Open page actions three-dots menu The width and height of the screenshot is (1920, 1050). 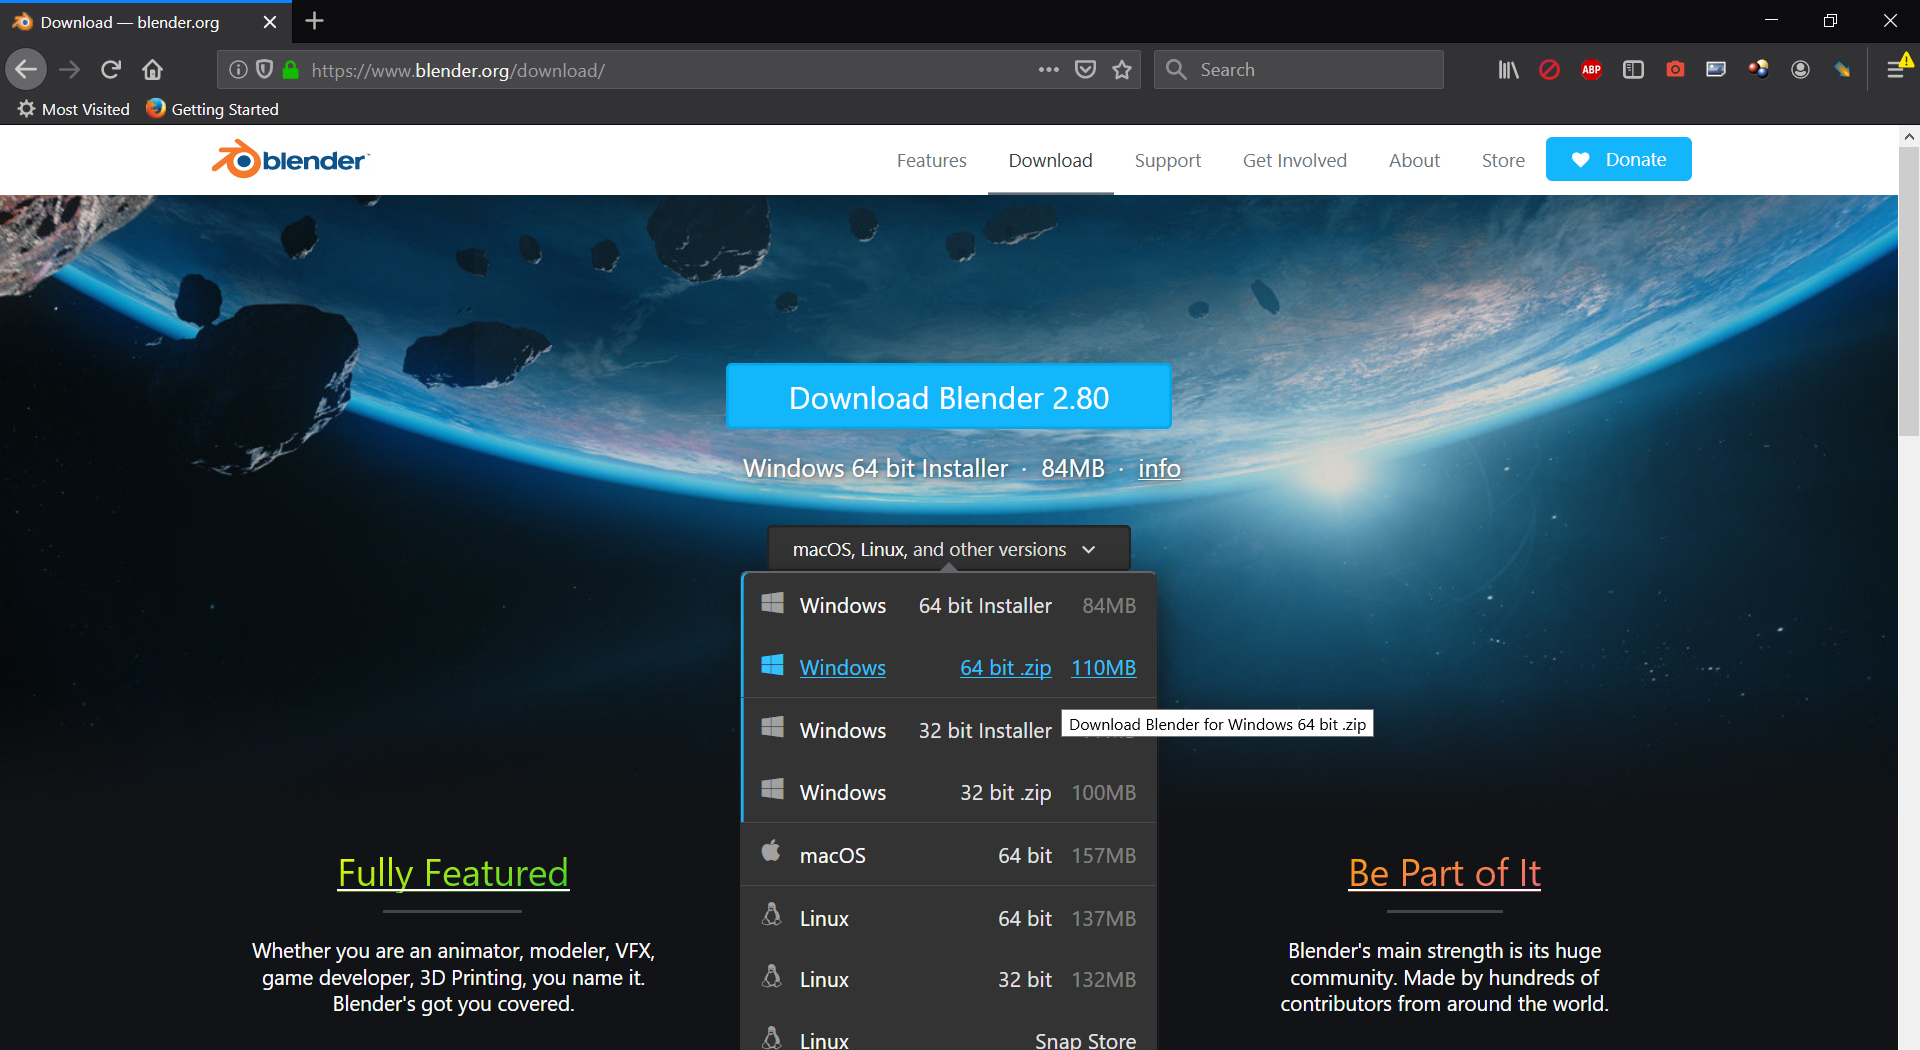[x=1048, y=70]
